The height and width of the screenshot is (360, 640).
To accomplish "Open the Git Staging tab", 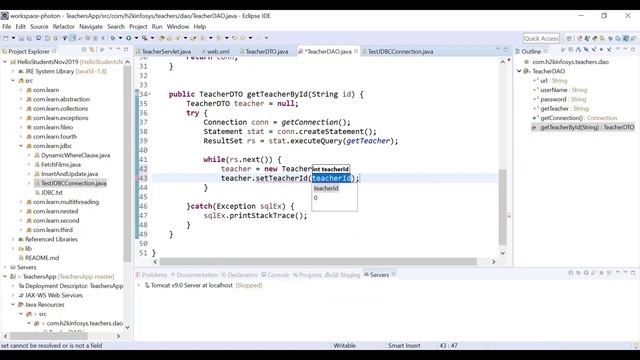I will (x=342, y=275).
